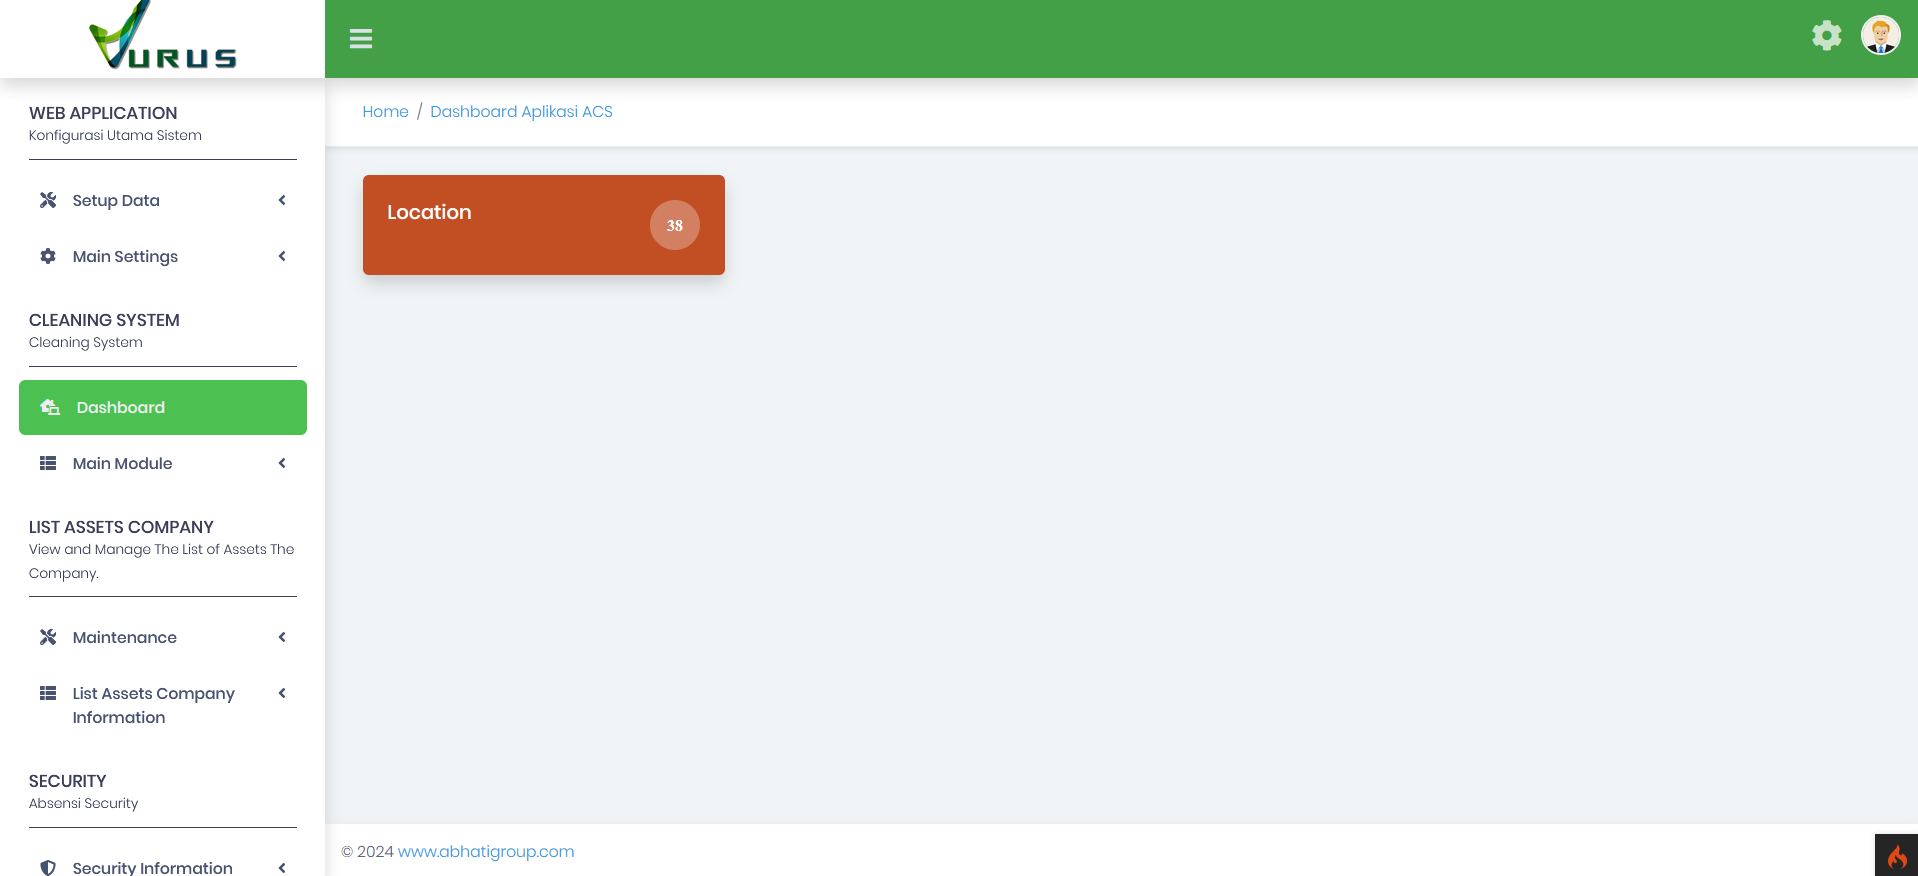
Task: Click the List Assets Company Information icon
Action: (48, 693)
